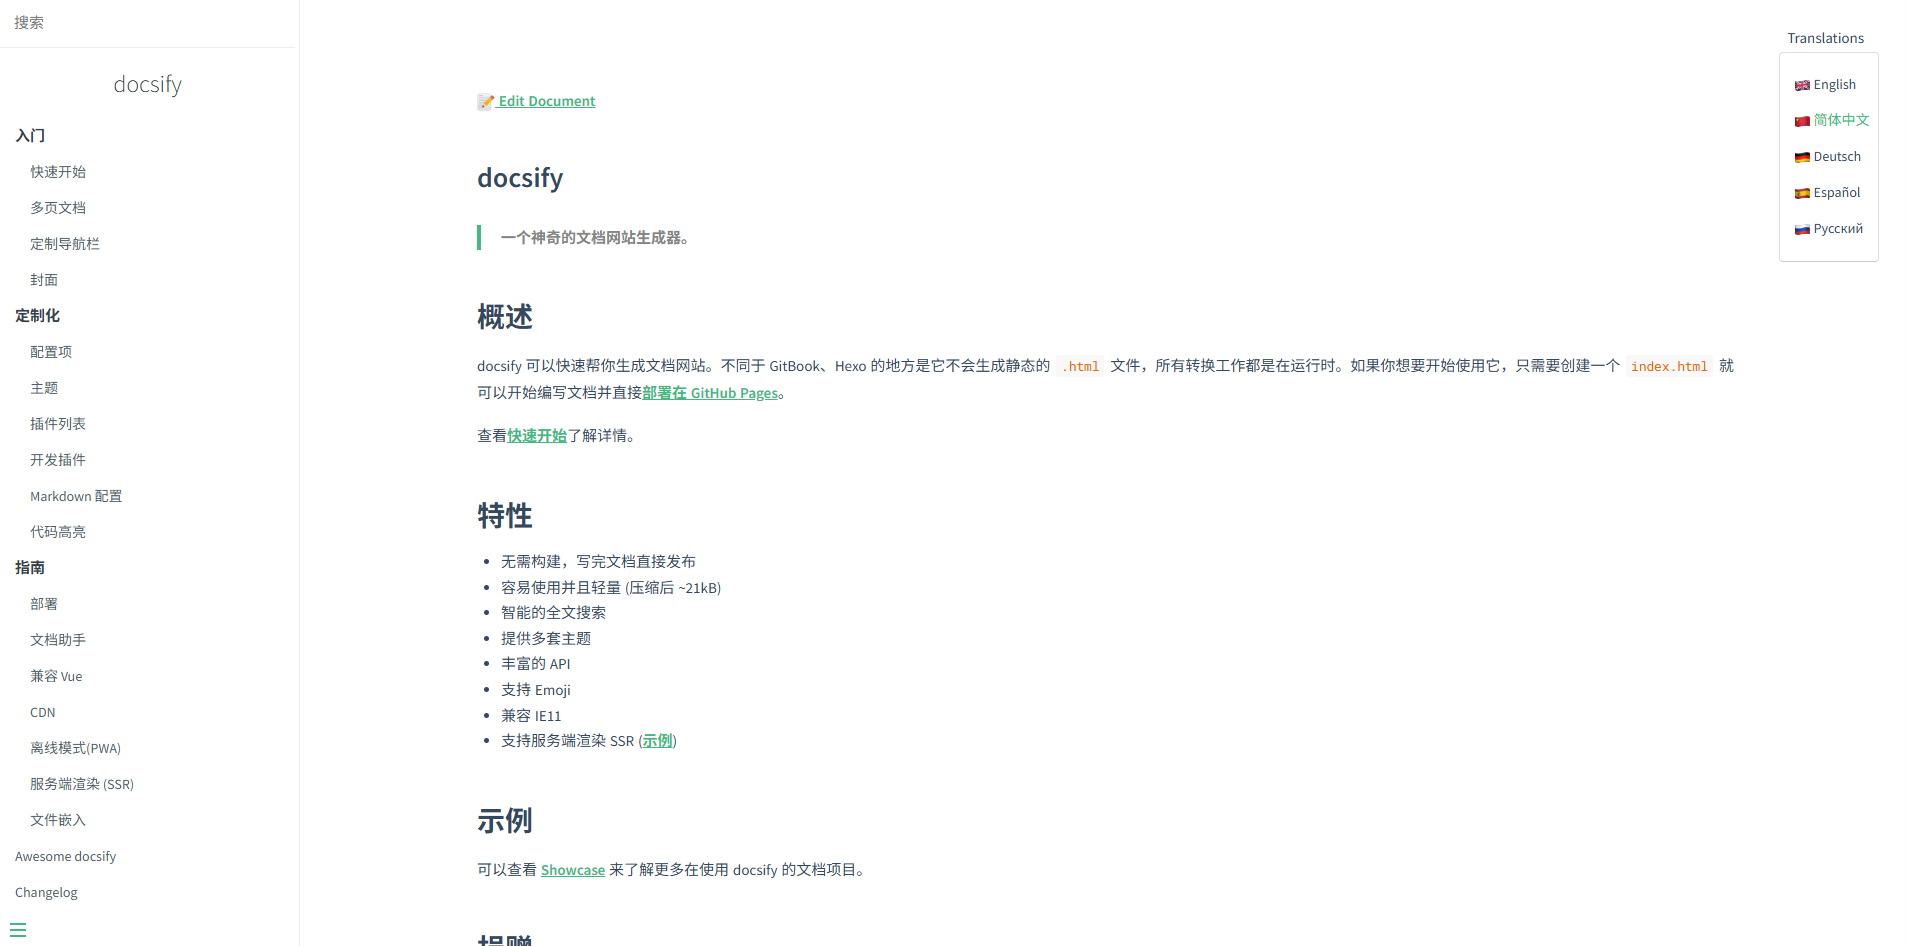Click the UK flag icon next to English

[x=1802, y=86]
